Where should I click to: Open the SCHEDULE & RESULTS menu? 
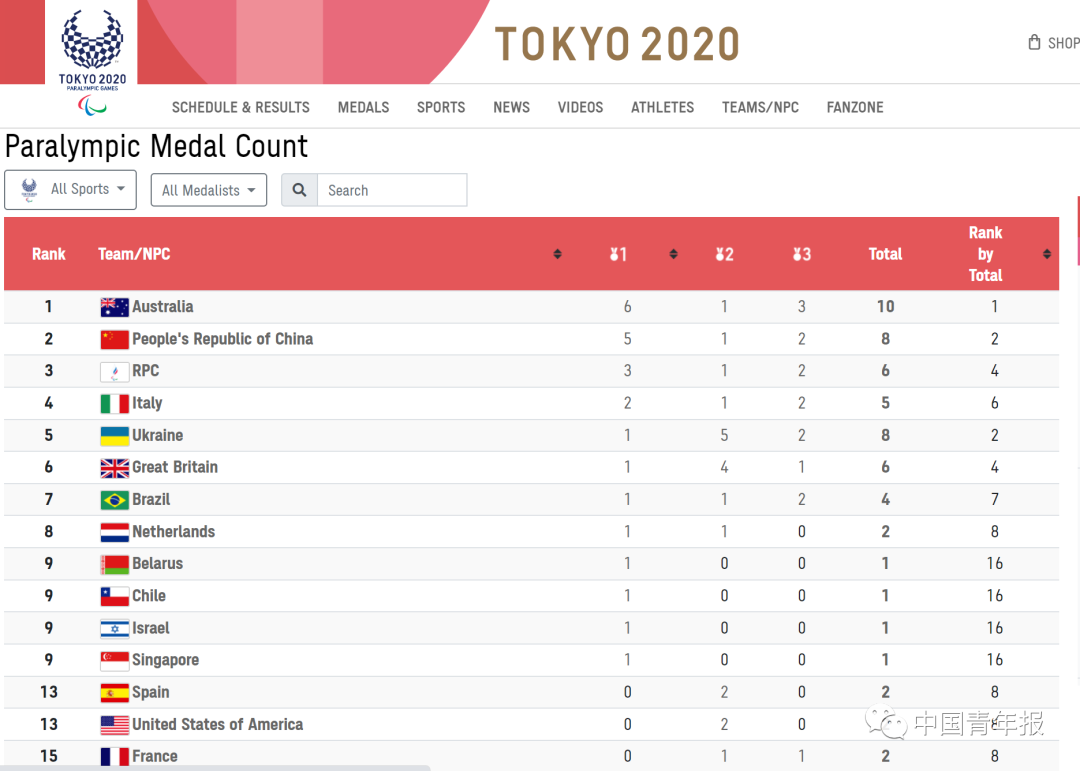240,107
